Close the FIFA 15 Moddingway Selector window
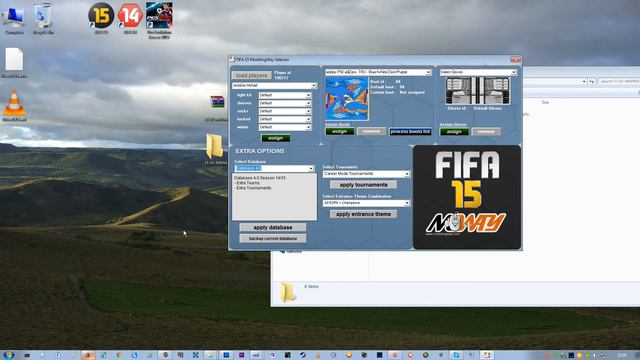Viewport: 640px width, 360px height. pos(516,60)
